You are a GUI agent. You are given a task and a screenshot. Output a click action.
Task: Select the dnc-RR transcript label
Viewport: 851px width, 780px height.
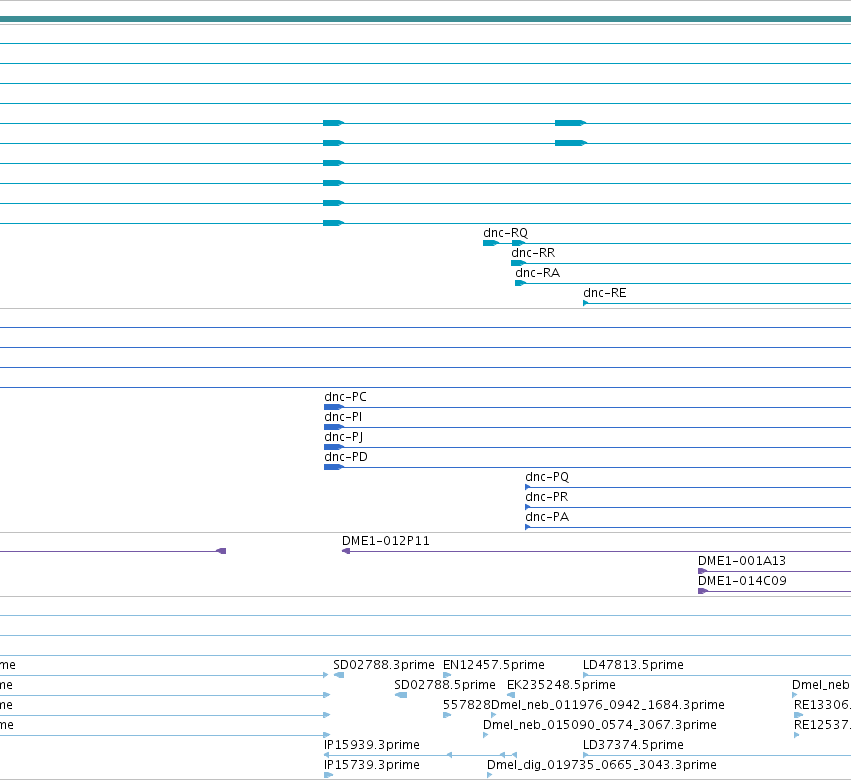pyautogui.click(x=533, y=253)
